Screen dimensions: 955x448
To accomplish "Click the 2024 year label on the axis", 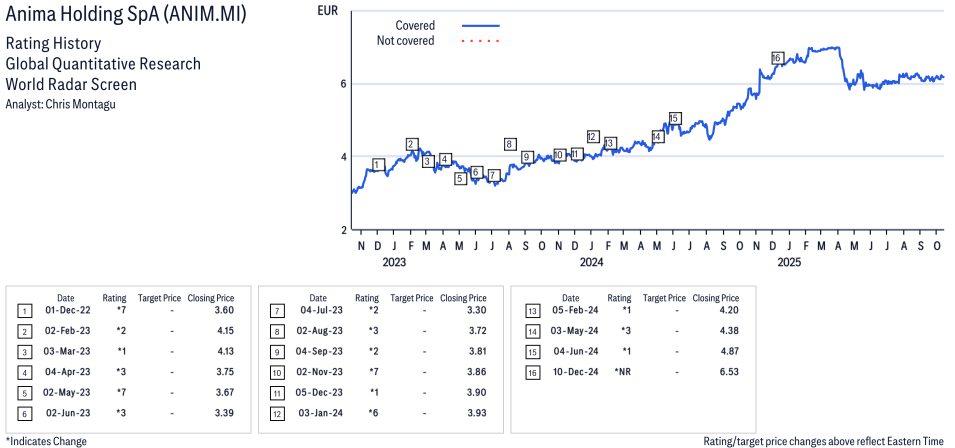I will (591, 263).
